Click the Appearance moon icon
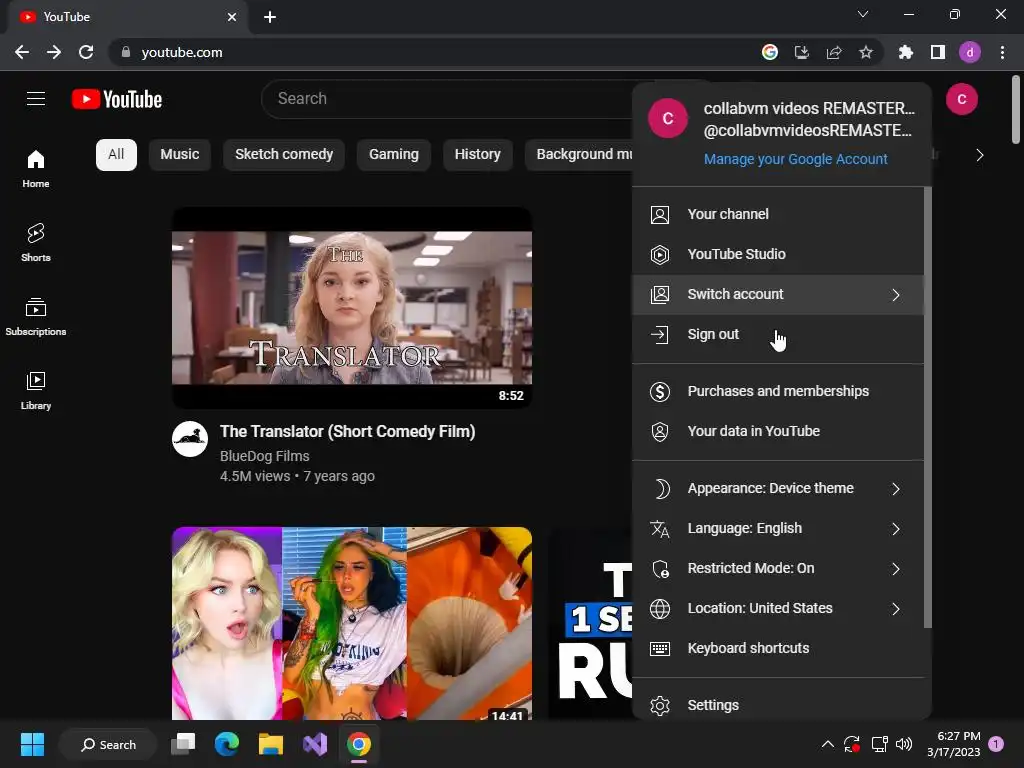Screen dimensions: 1024x768 click(661, 488)
